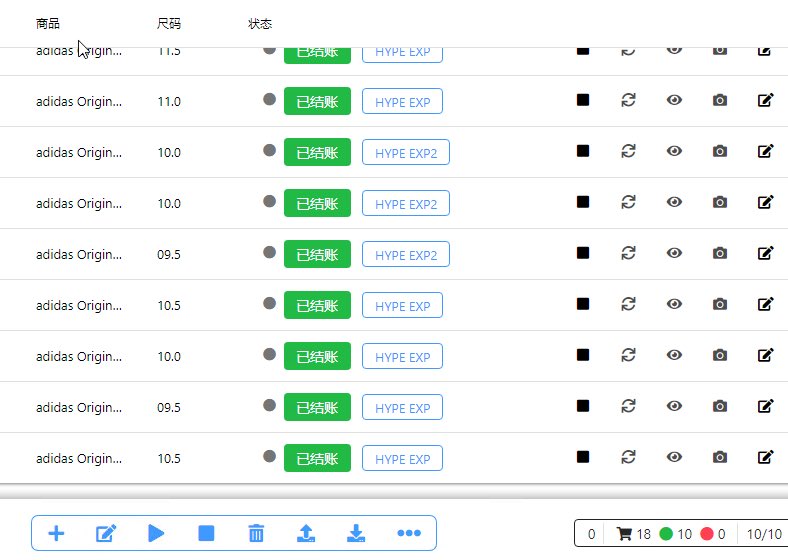Stop the 09.5 HYPE EXP task
Screen dimensions: 788x560
click(x=583, y=406)
